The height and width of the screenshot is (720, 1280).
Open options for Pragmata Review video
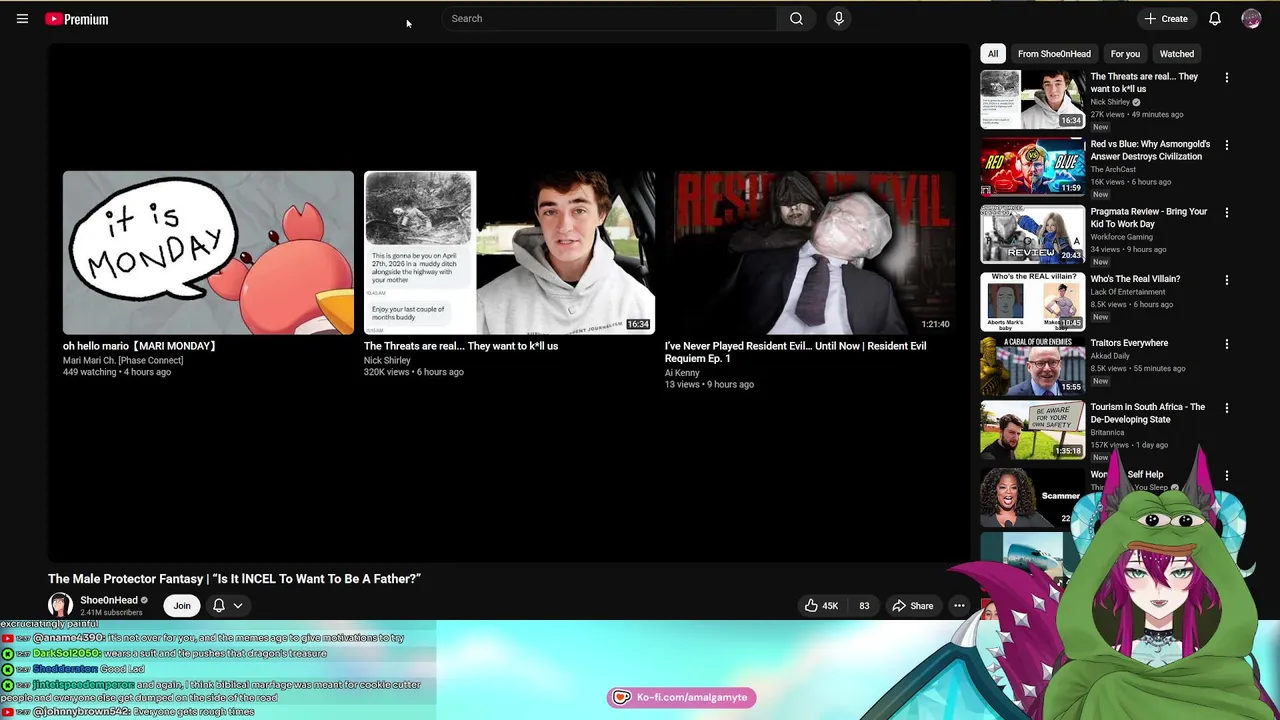tap(1227, 212)
